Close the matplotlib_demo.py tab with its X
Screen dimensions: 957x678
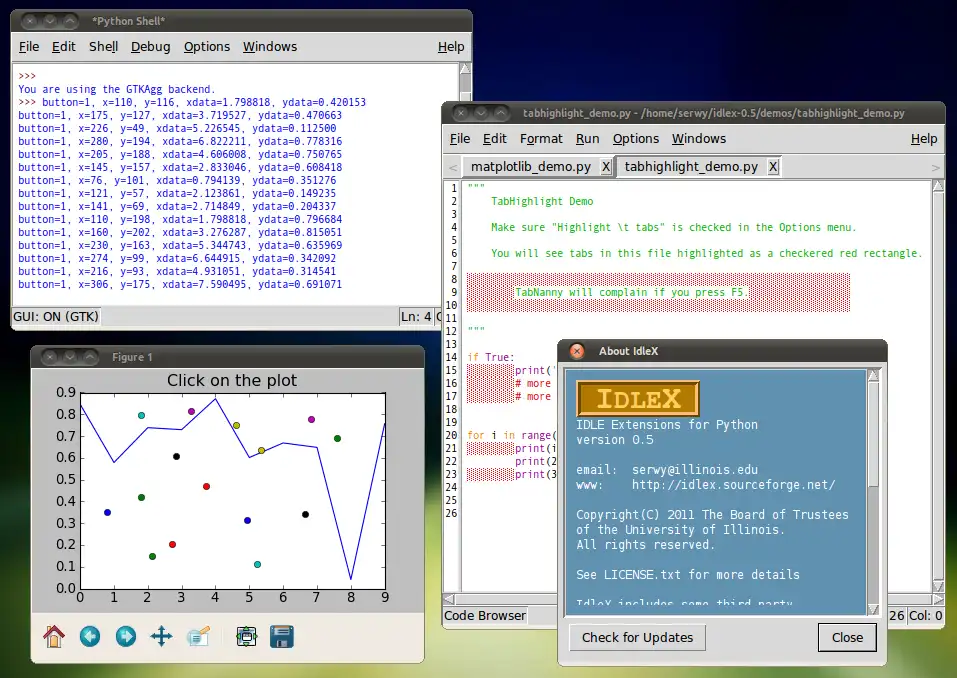point(605,167)
